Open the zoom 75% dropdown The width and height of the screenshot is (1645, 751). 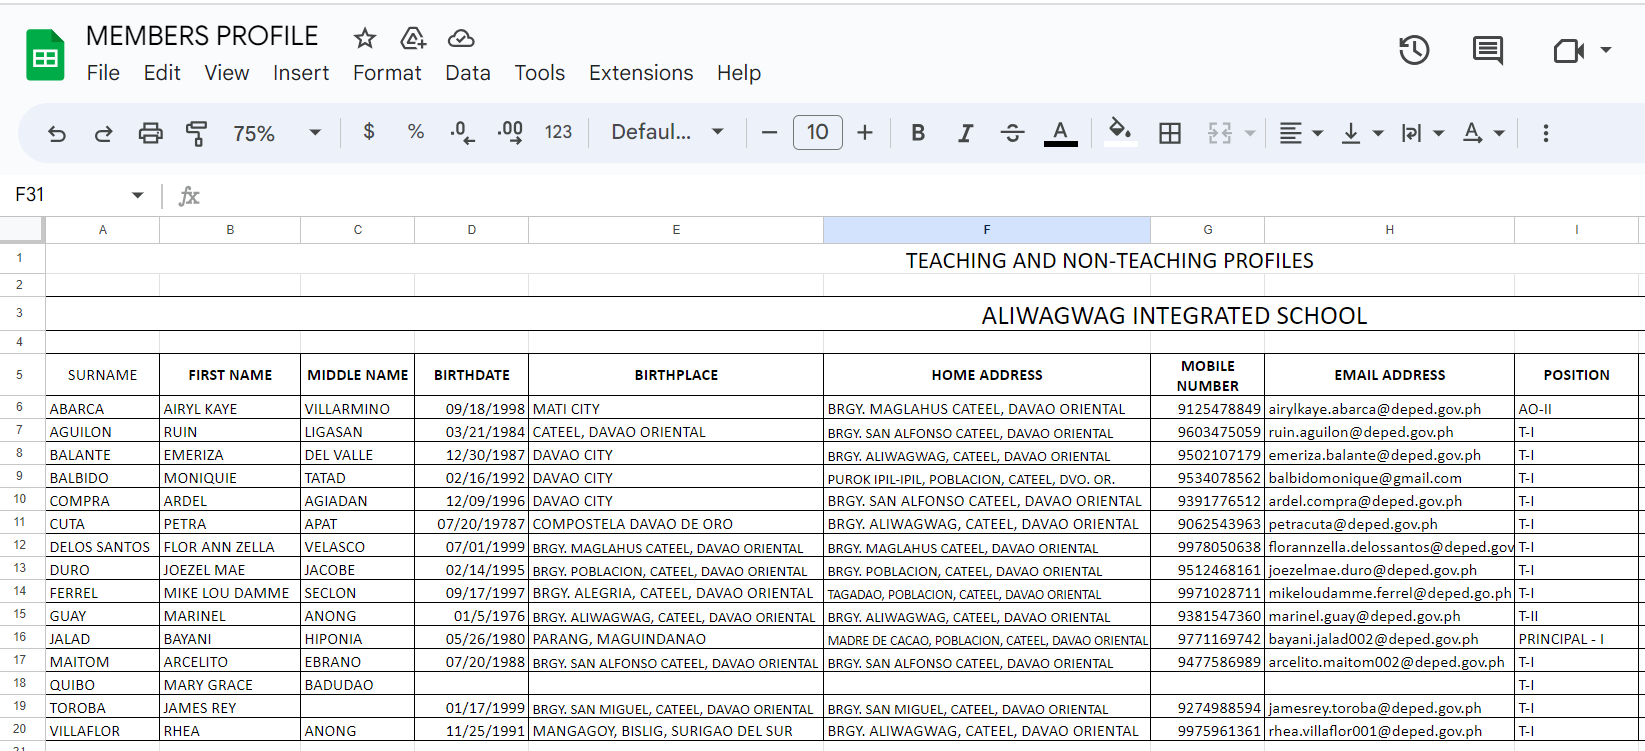coord(277,133)
